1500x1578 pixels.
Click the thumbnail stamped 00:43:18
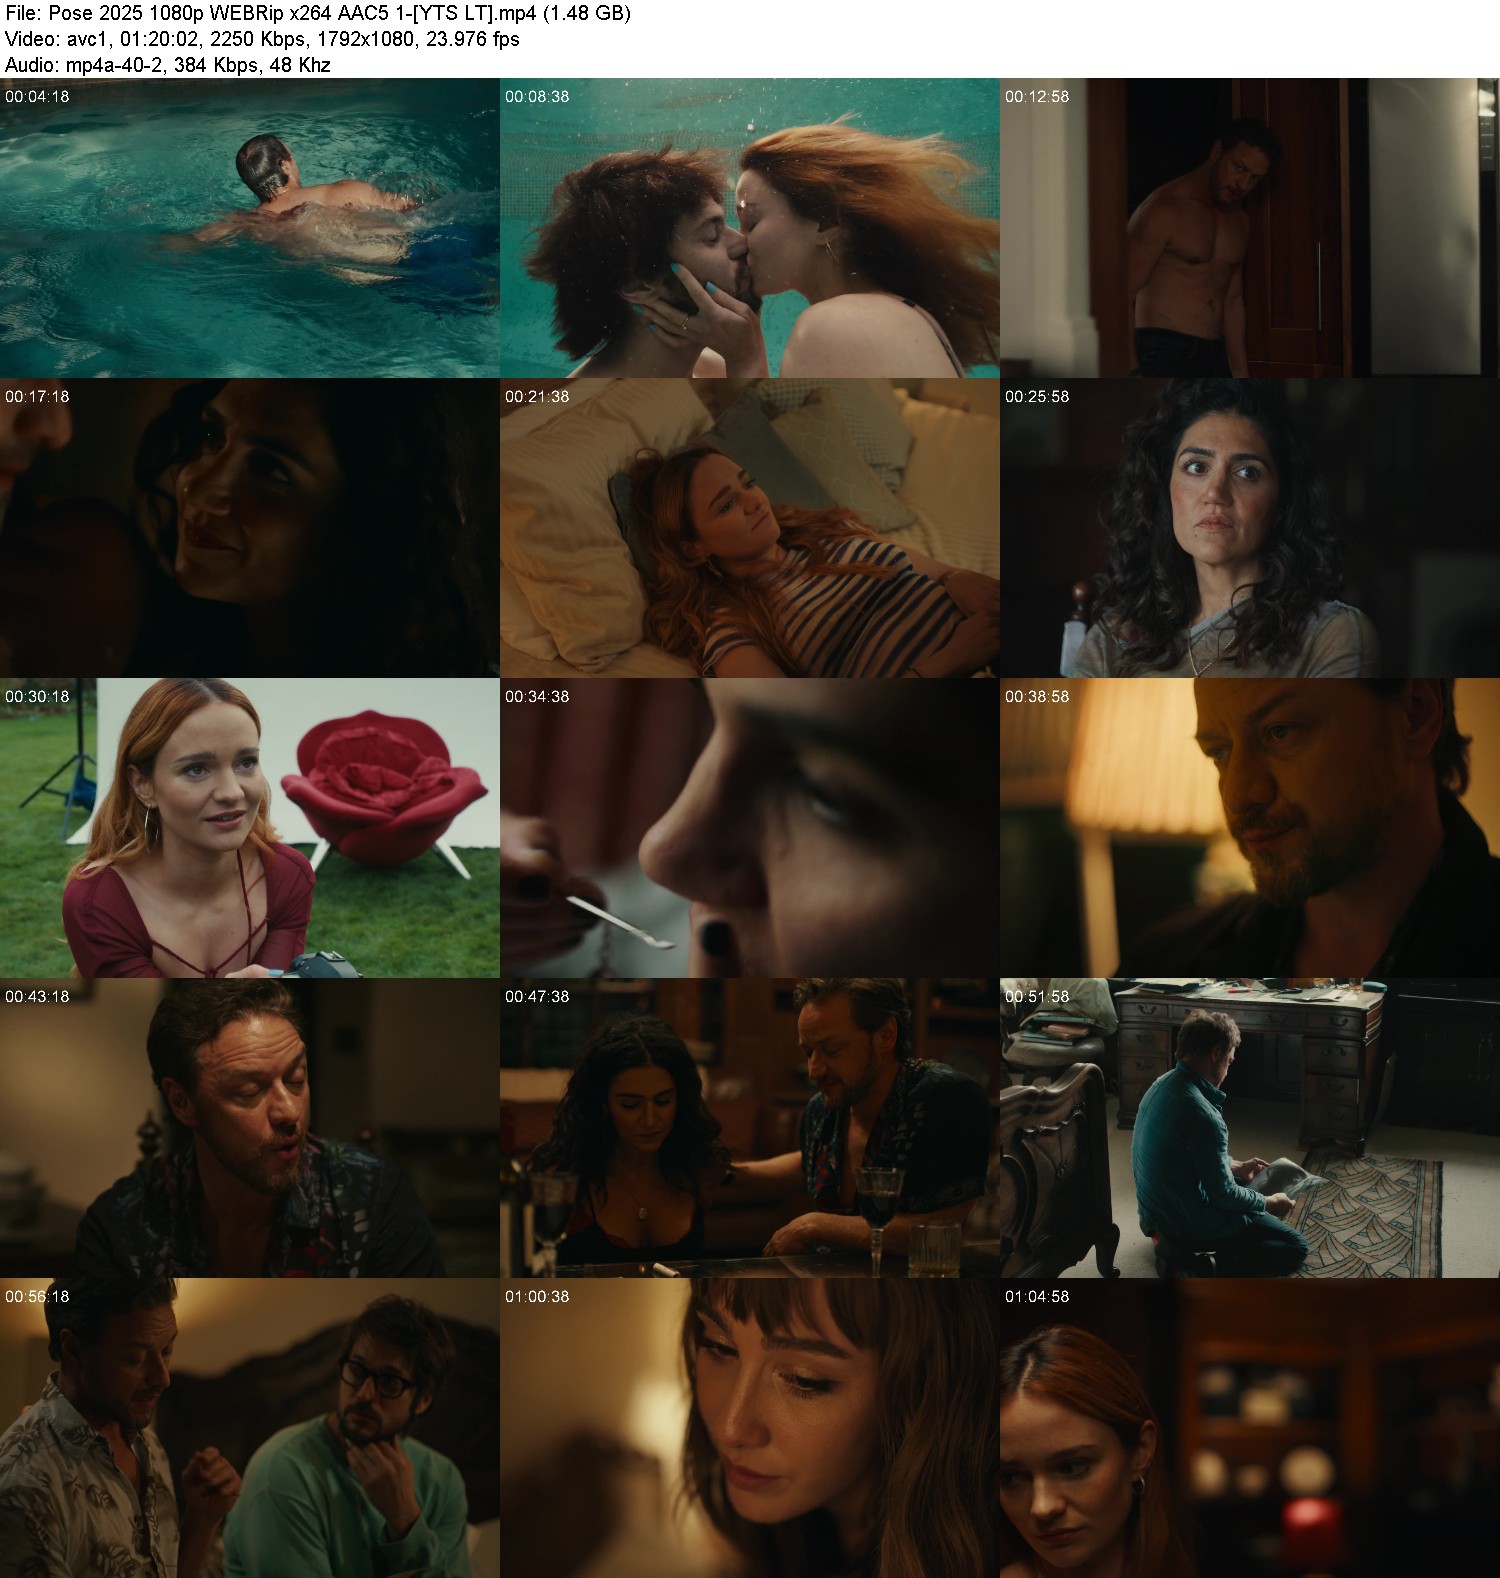point(250,1128)
